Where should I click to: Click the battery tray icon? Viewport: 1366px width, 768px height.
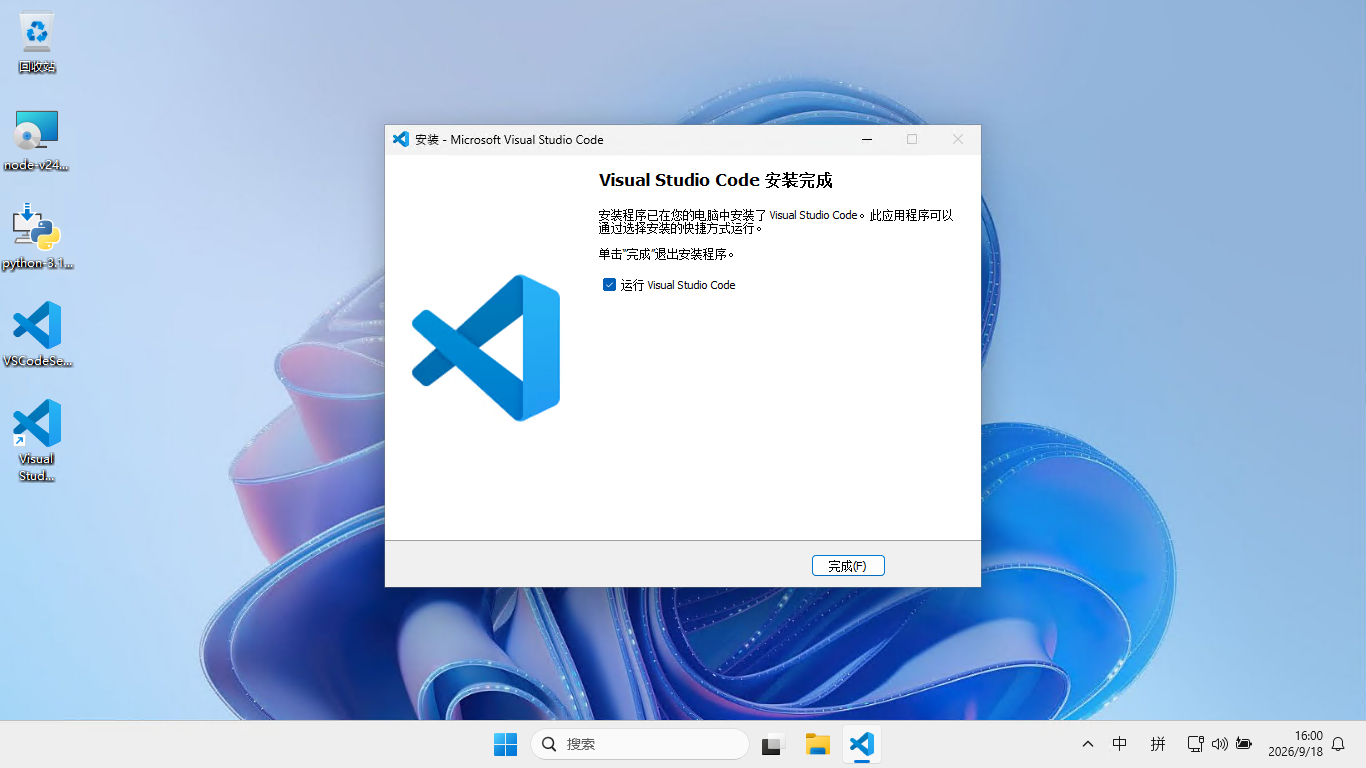tap(1244, 744)
